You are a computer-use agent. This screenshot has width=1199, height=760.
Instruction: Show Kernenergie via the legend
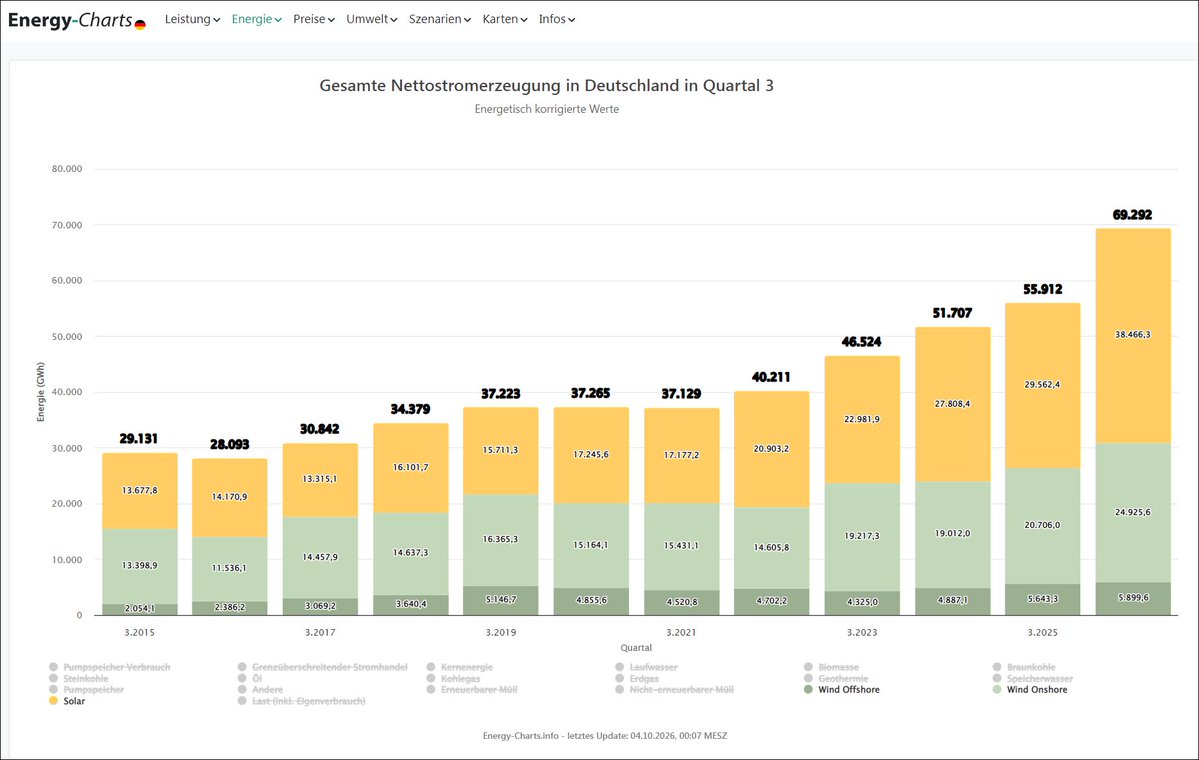[x=460, y=667]
